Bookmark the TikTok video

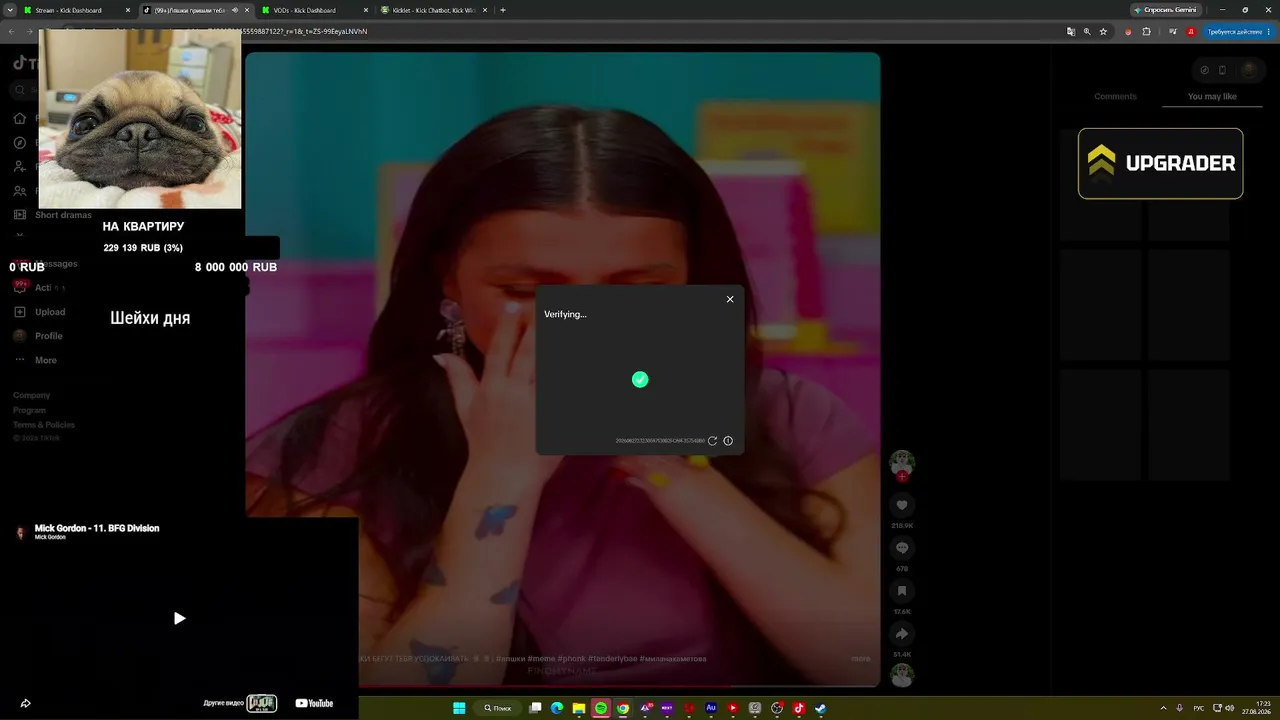tap(902, 591)
